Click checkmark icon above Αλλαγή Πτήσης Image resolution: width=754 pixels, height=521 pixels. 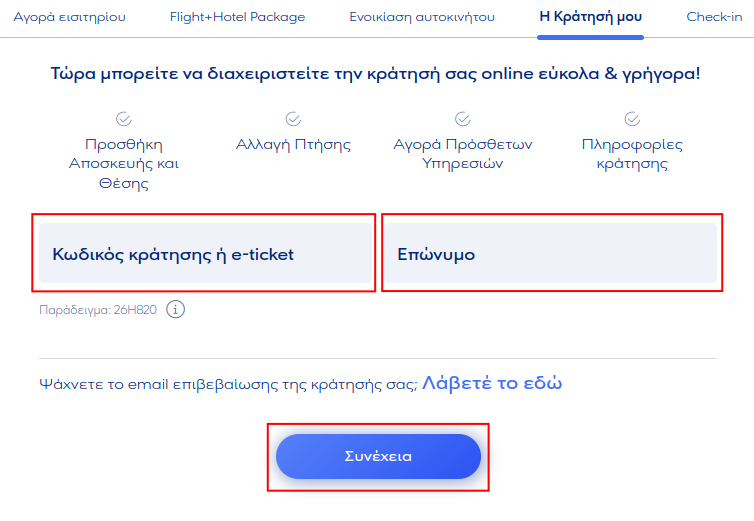[x=293, y=119]
